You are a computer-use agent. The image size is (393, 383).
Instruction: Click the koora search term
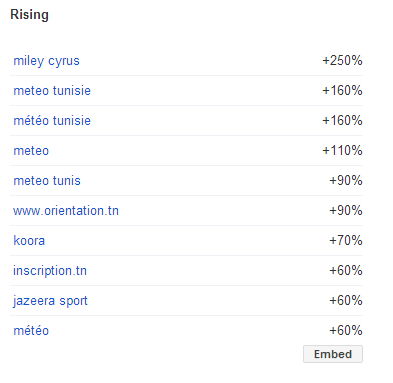(x=29, y=241)
